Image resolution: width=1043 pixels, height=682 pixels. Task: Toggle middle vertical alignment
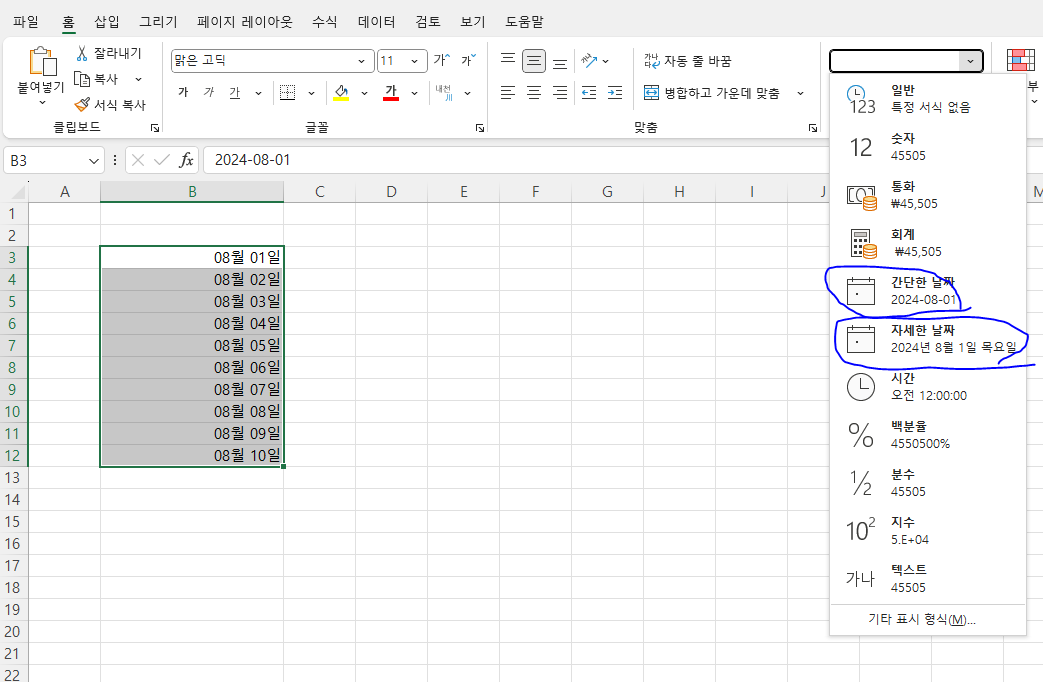533,61
